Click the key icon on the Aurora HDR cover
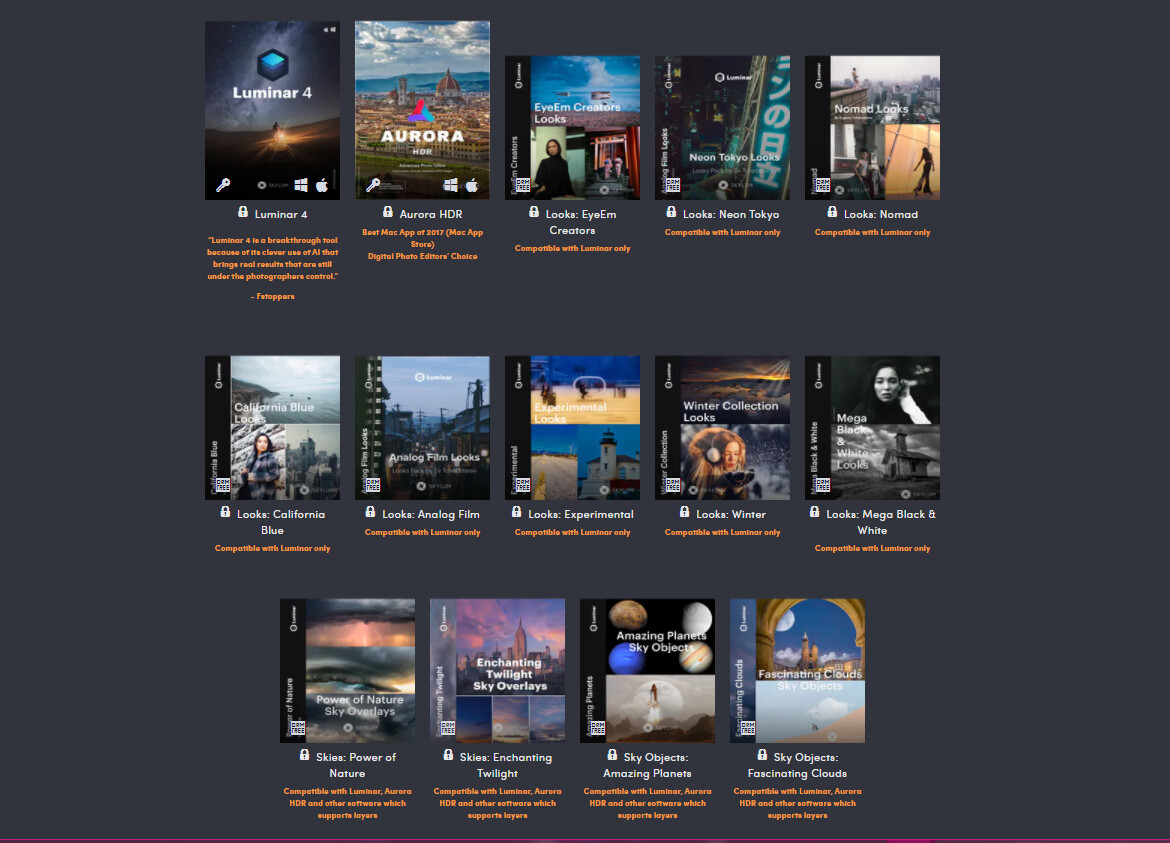This screenshot has width=1170, height=843. click(x=373, y=185)
